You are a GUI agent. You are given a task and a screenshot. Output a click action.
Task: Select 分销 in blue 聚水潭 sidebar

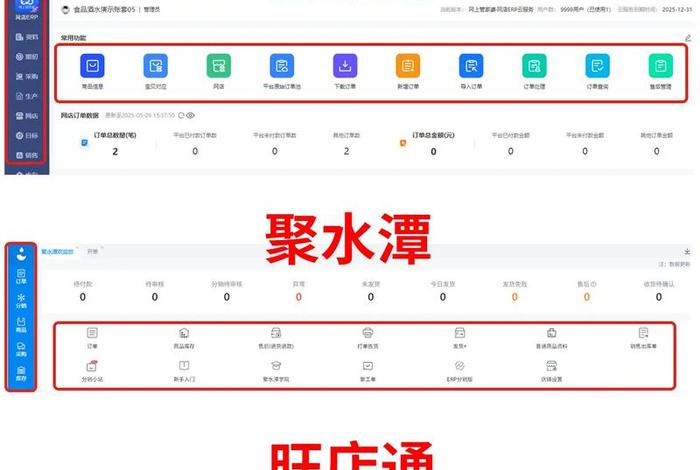click(21, 301)
